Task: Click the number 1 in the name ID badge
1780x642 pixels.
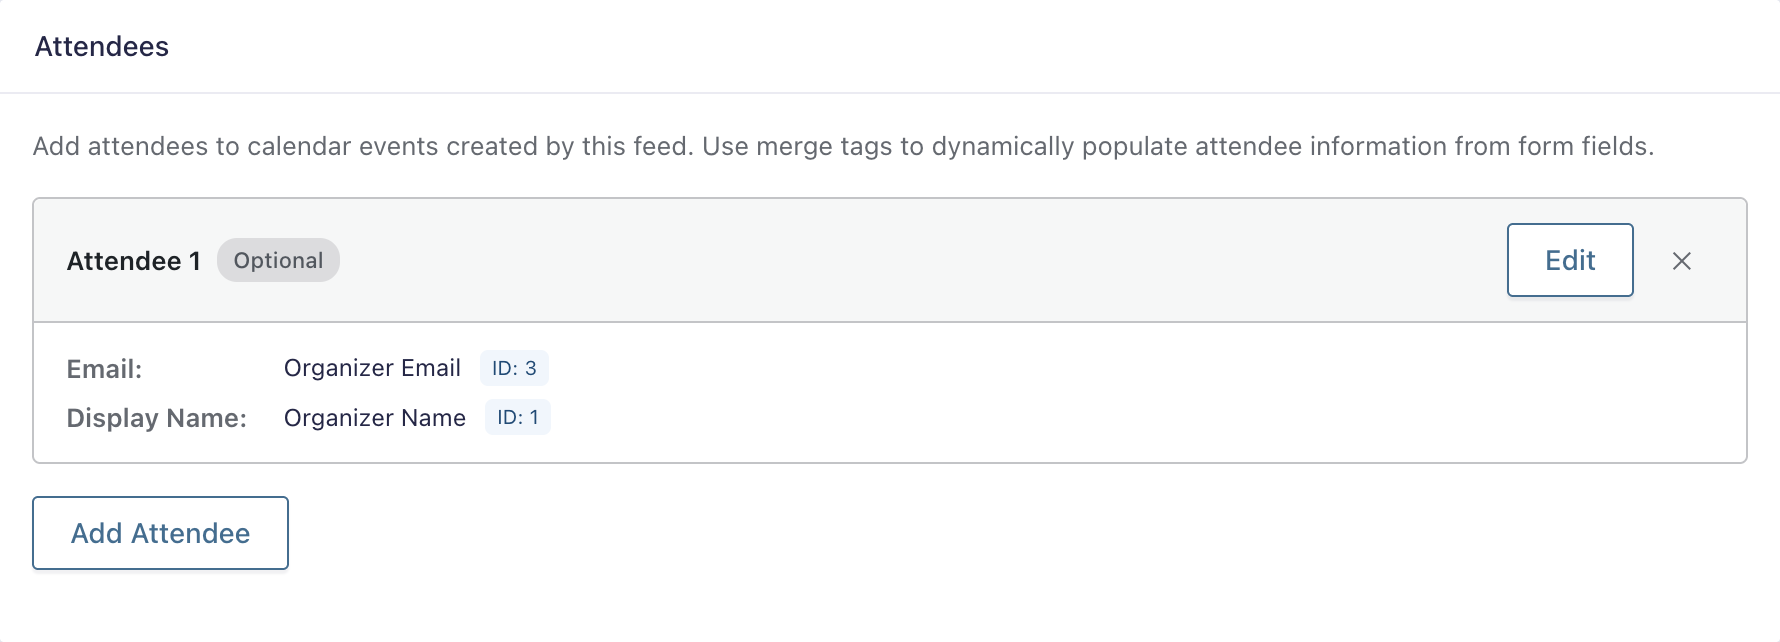Action: 534,417
